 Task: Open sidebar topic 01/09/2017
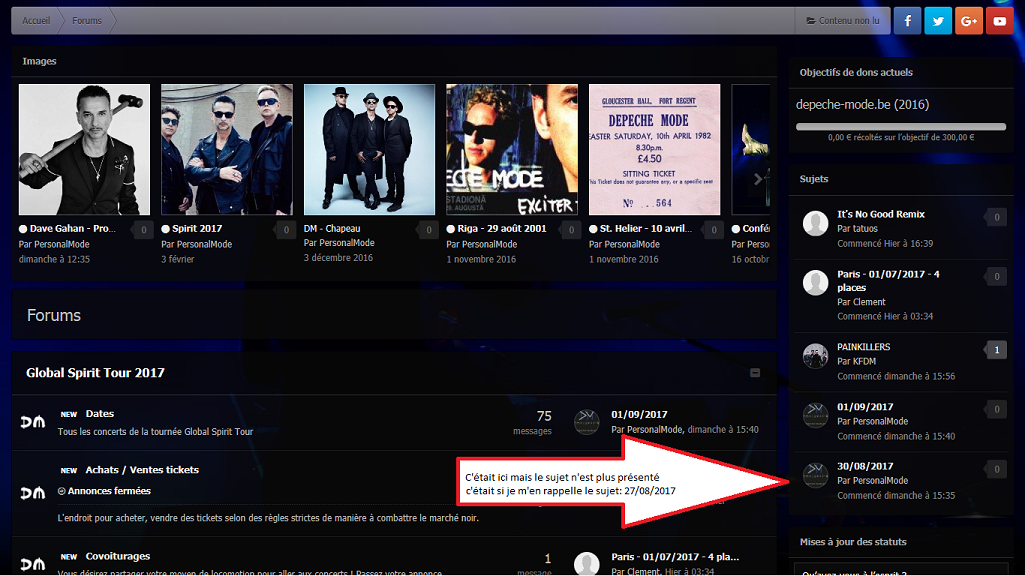tap(865, 407)
